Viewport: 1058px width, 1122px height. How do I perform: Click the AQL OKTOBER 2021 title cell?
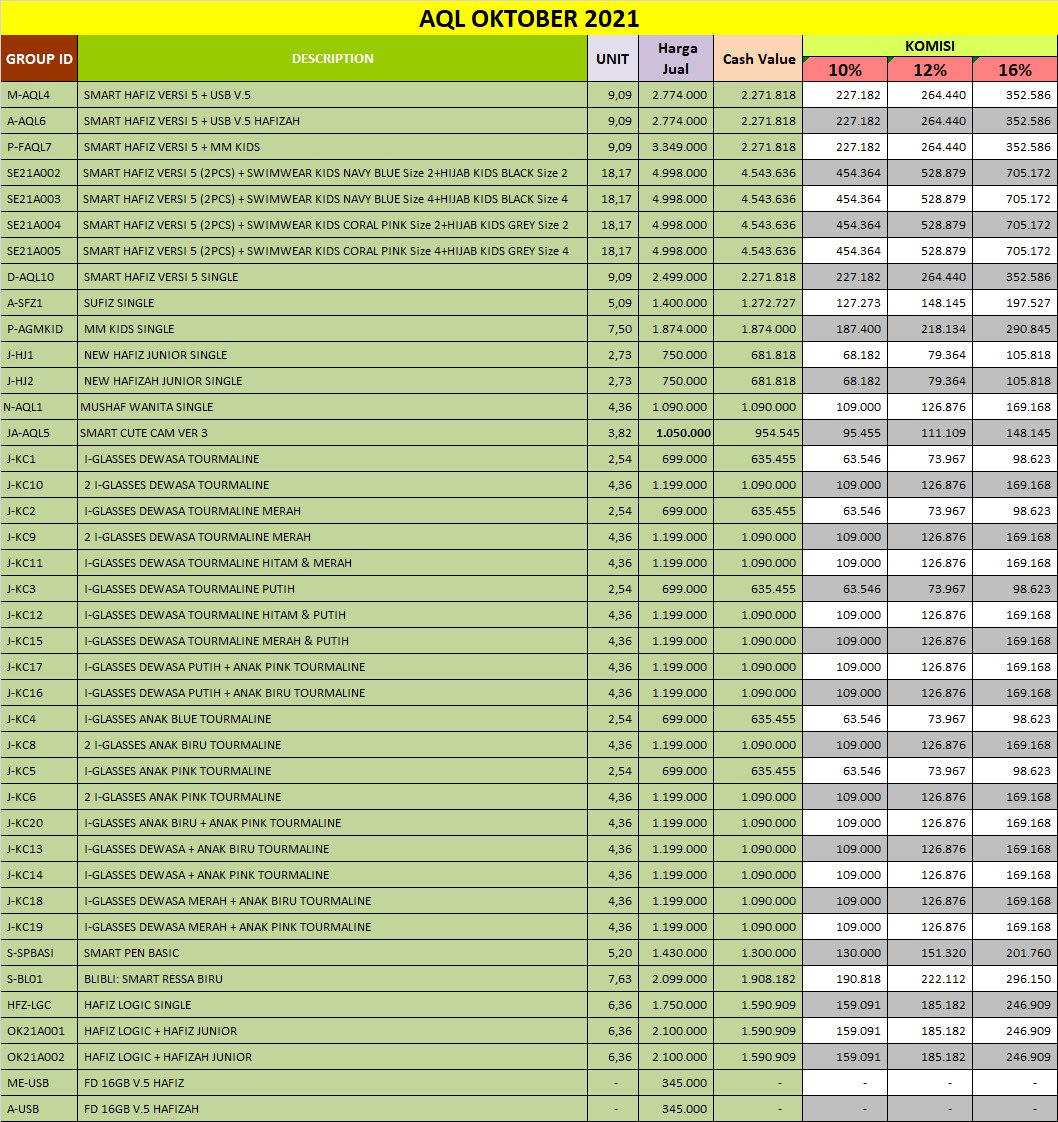(529, 18)
